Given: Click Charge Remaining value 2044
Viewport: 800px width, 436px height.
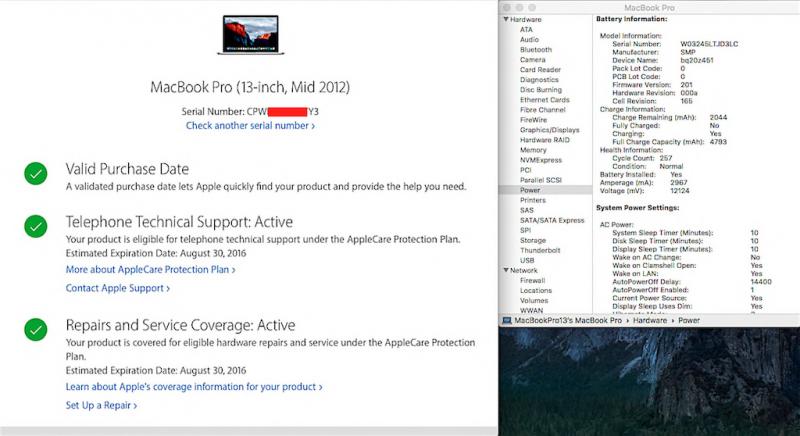Looking at the screenshot, I should point(718,117).
